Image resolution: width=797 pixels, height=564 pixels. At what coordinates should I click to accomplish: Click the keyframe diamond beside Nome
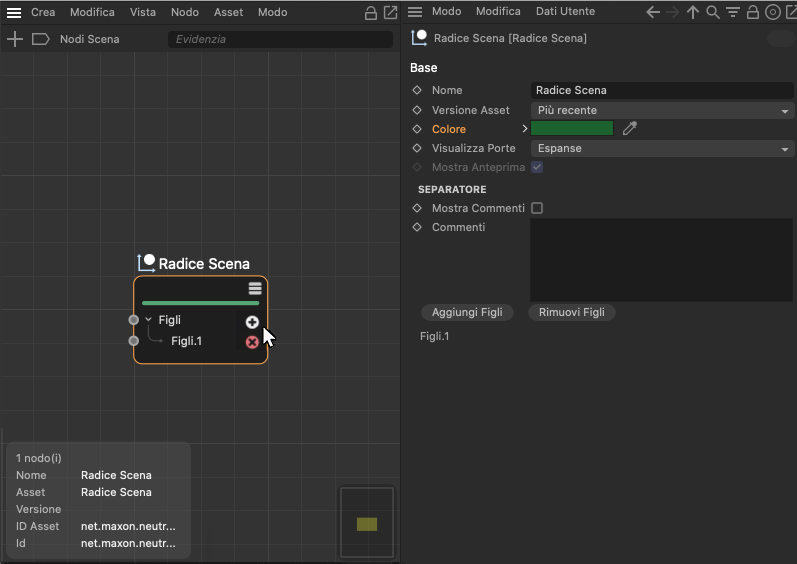417,90
